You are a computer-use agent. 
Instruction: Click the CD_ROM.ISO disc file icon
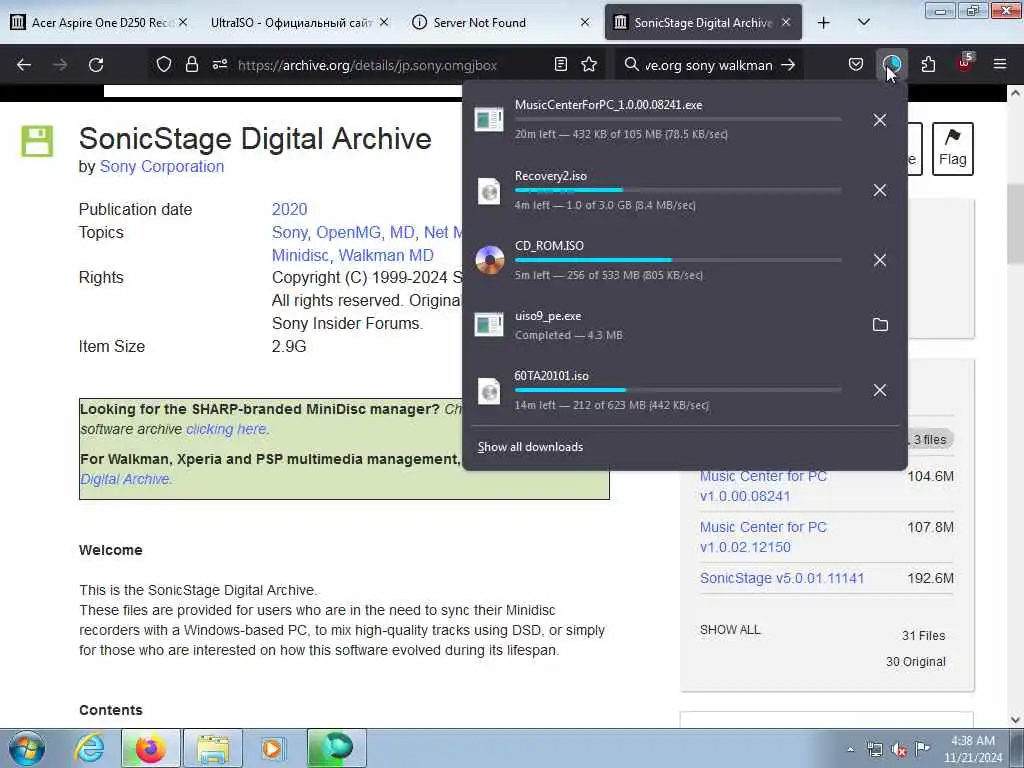(x=490, y=260)
